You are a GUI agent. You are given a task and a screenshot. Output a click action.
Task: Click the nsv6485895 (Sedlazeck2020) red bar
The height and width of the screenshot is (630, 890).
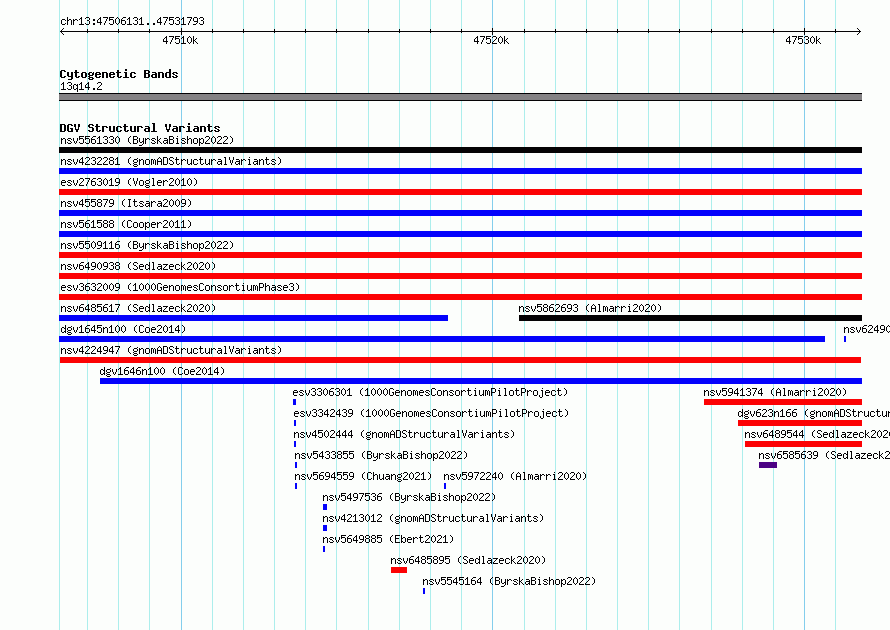pos(399,570)
